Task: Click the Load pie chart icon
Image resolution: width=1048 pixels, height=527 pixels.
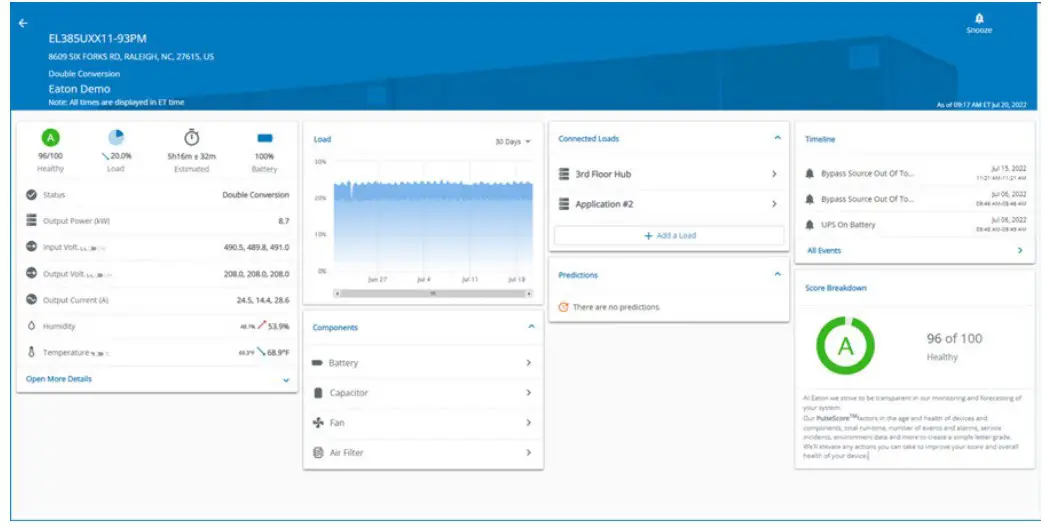Action: coord(116,138)
